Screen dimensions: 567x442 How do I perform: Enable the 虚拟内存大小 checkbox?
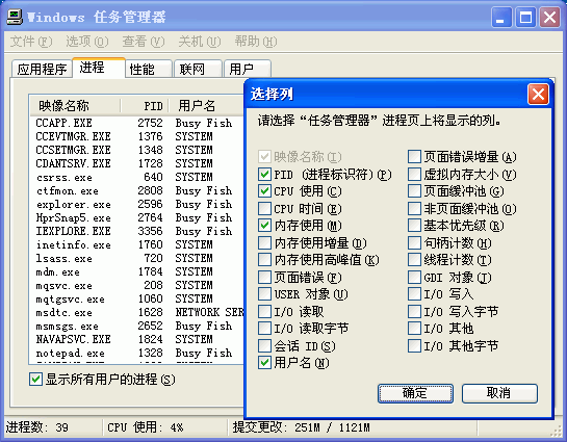pos(414,174)
